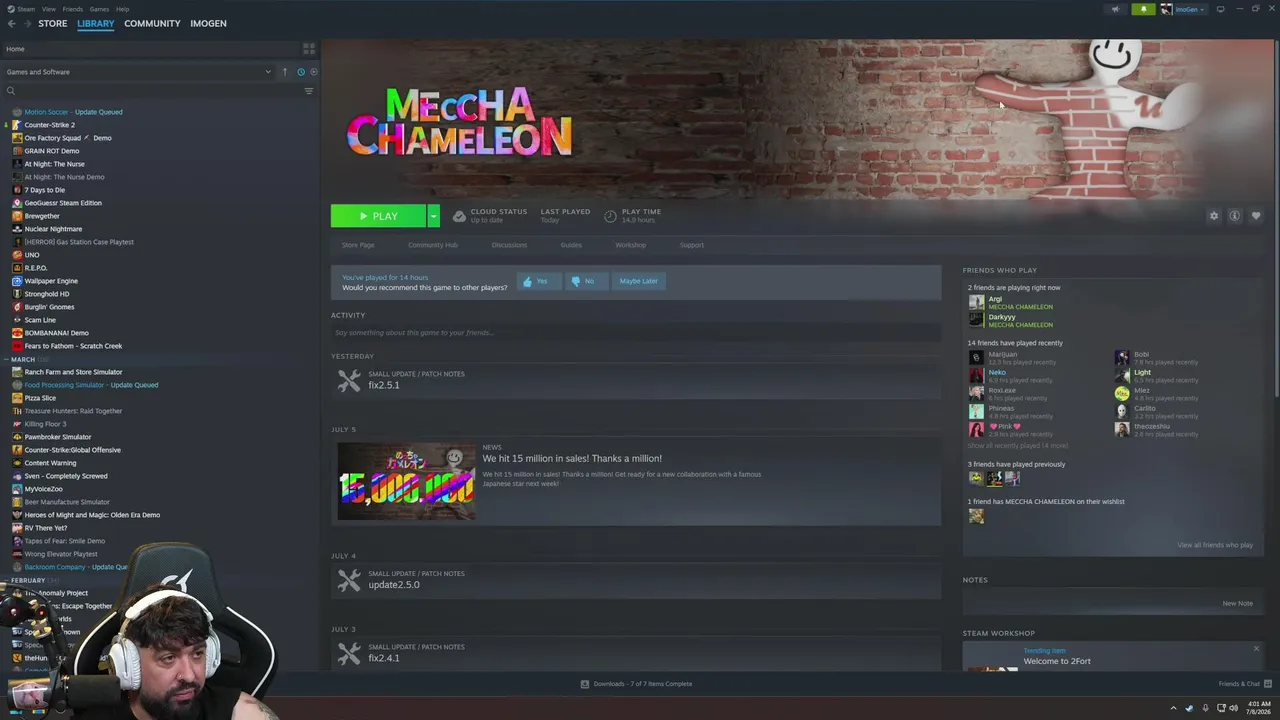Click the activity status input field
The width and height of the screenshot is (1280, 720).
click(636, 332)
